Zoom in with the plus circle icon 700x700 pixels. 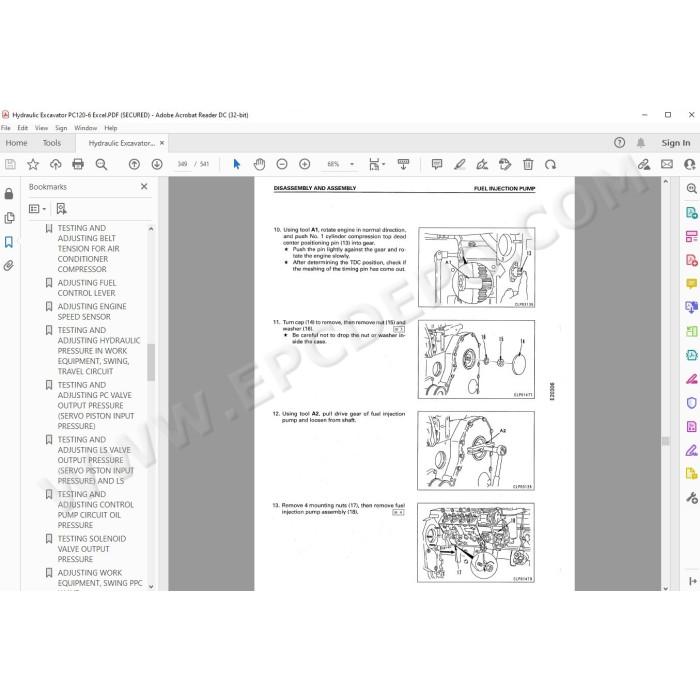click(304, 164)
